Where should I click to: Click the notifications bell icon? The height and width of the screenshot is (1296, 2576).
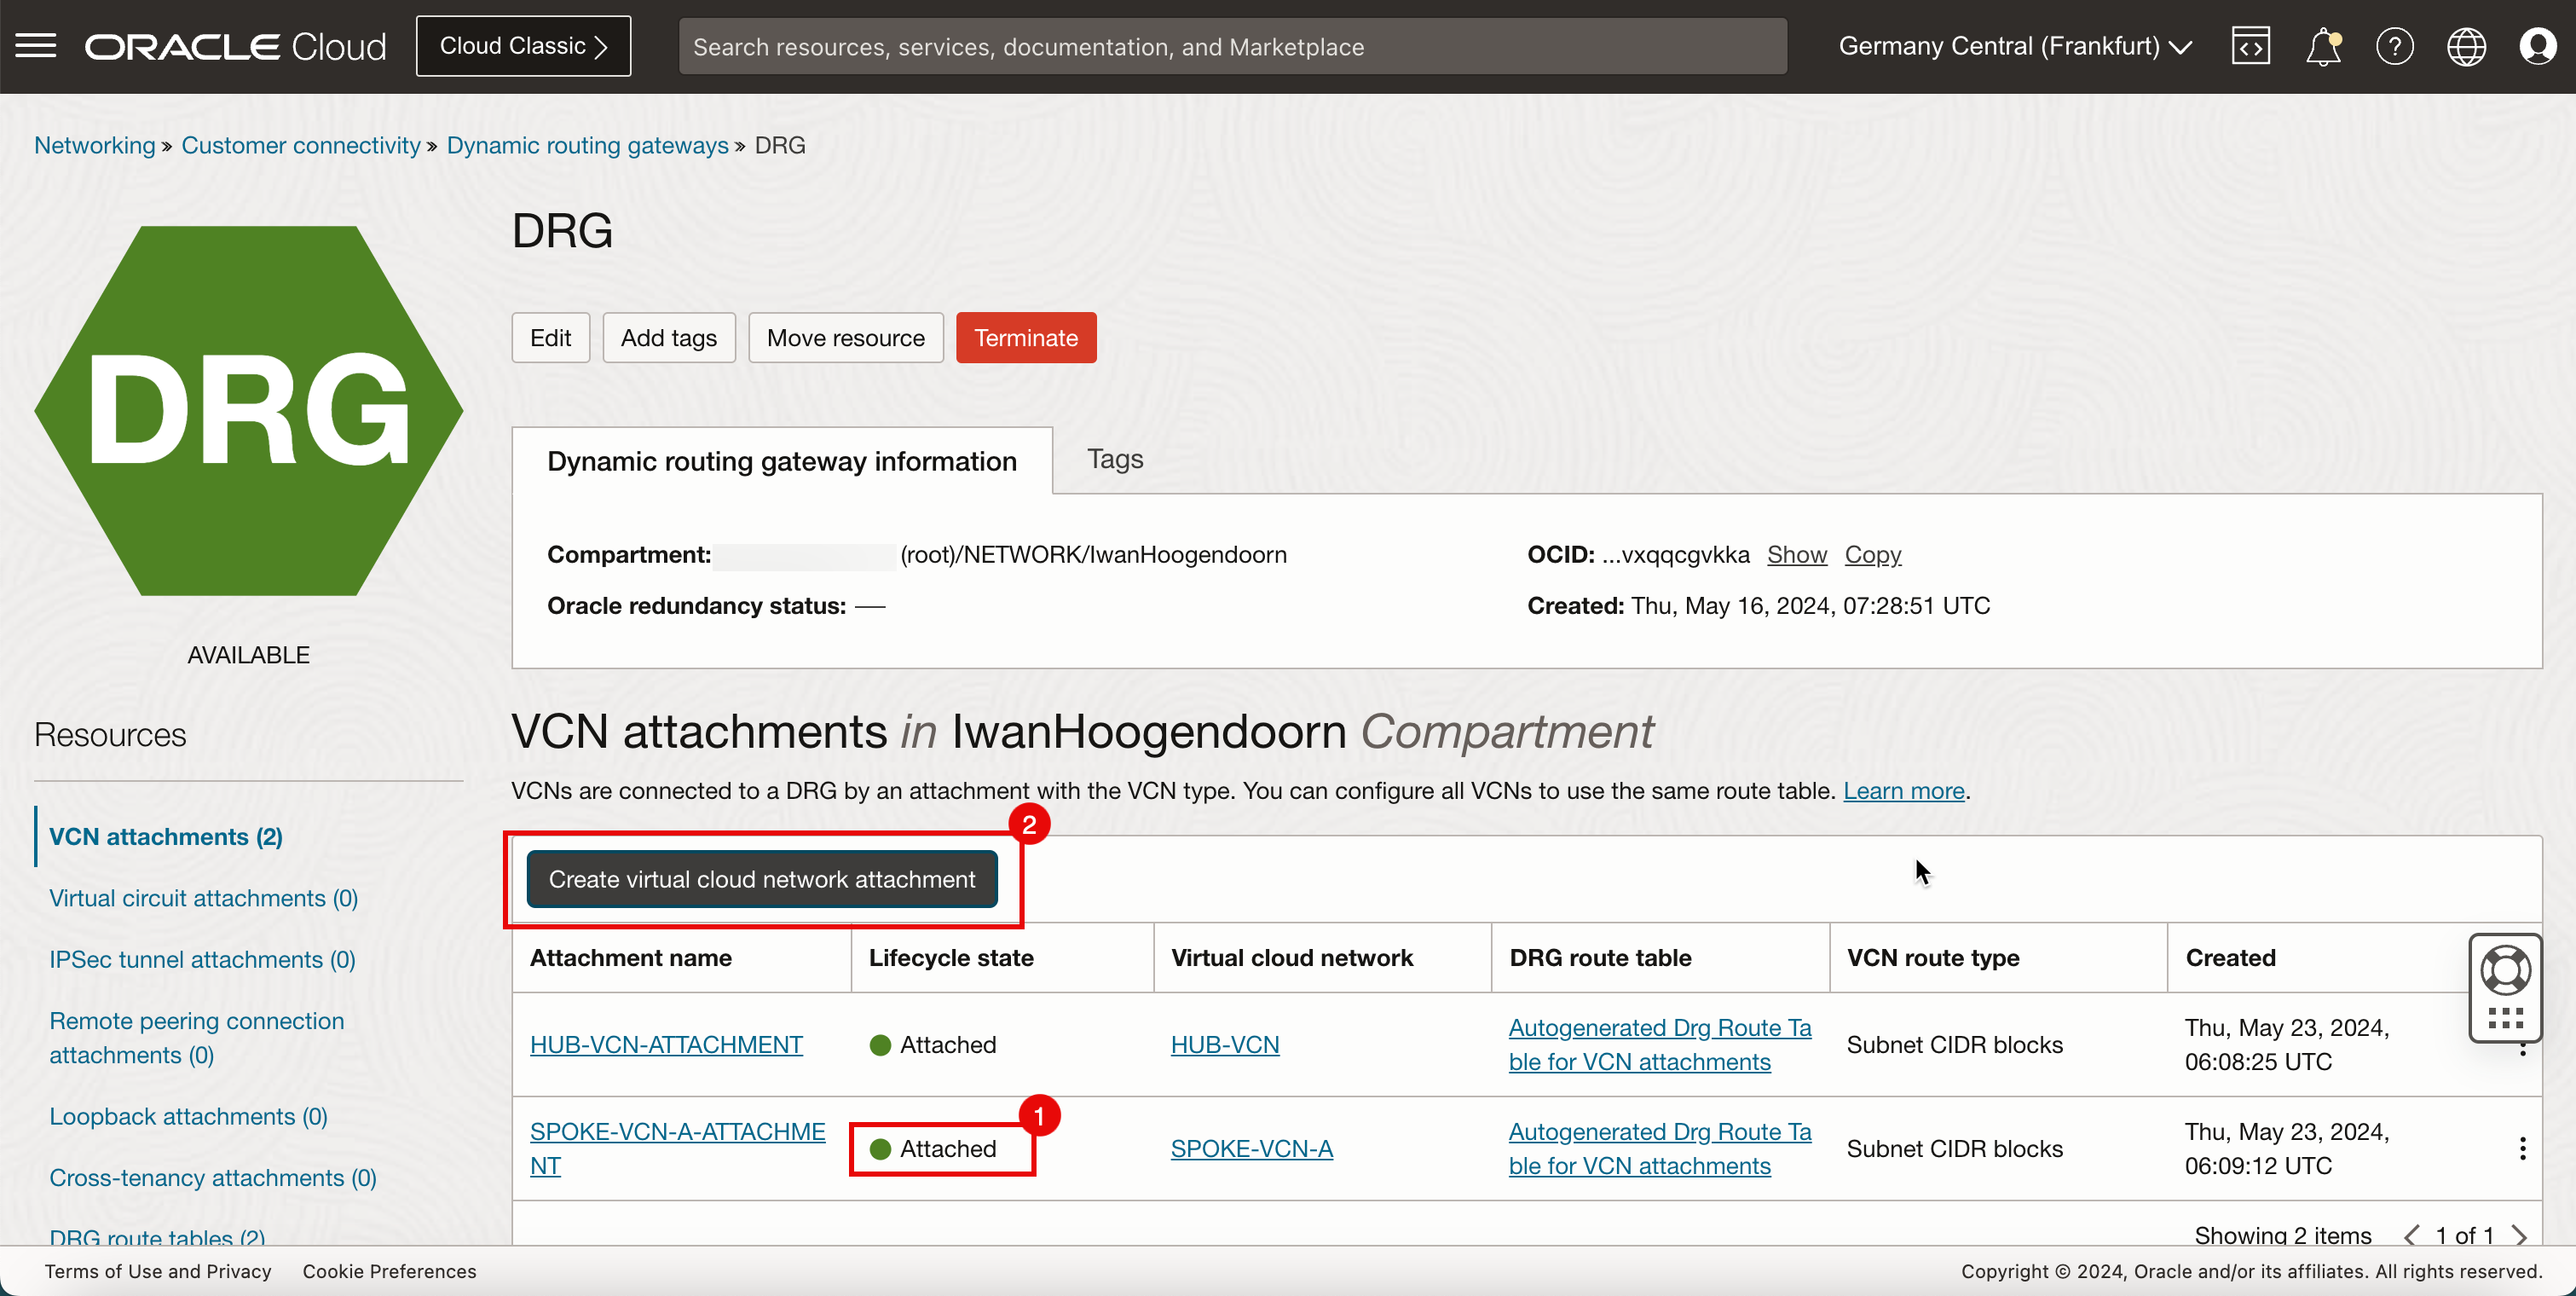coord(2323,46)
